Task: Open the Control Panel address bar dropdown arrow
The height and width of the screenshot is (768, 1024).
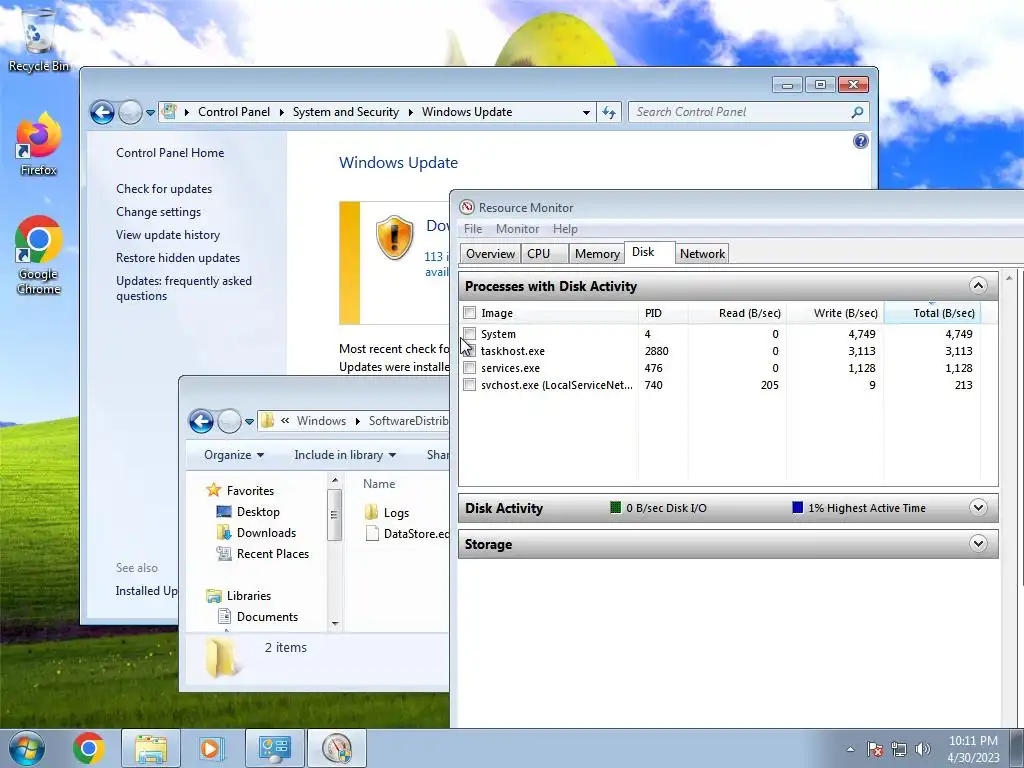Action: click(586, 112)
